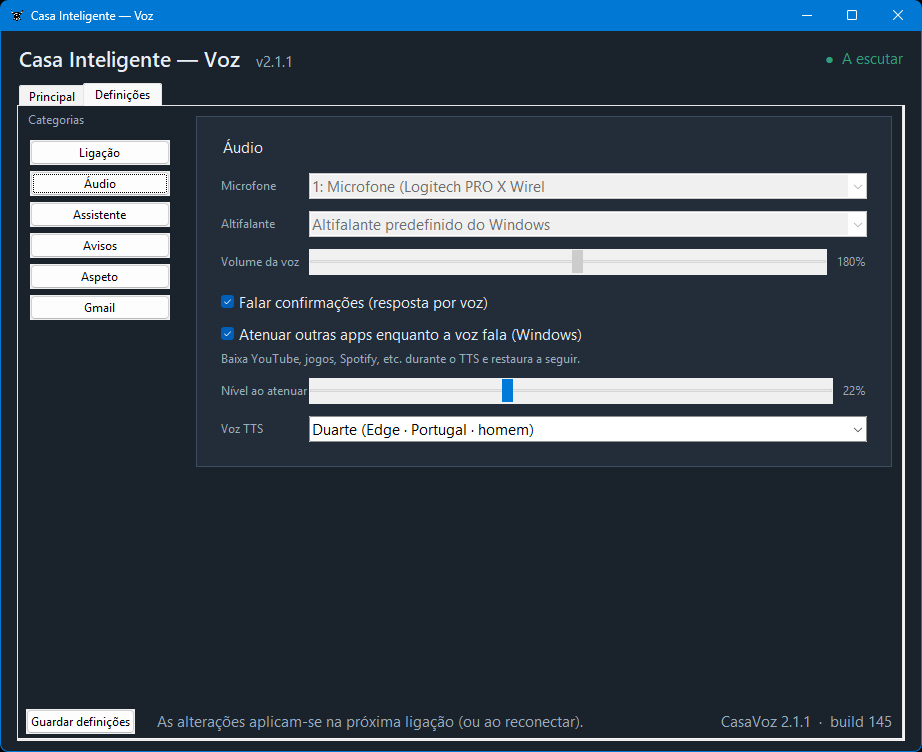This screenshot has height=752, width=922.
Task: Expand the Microfone dropdown
Action: coord(587,186)
